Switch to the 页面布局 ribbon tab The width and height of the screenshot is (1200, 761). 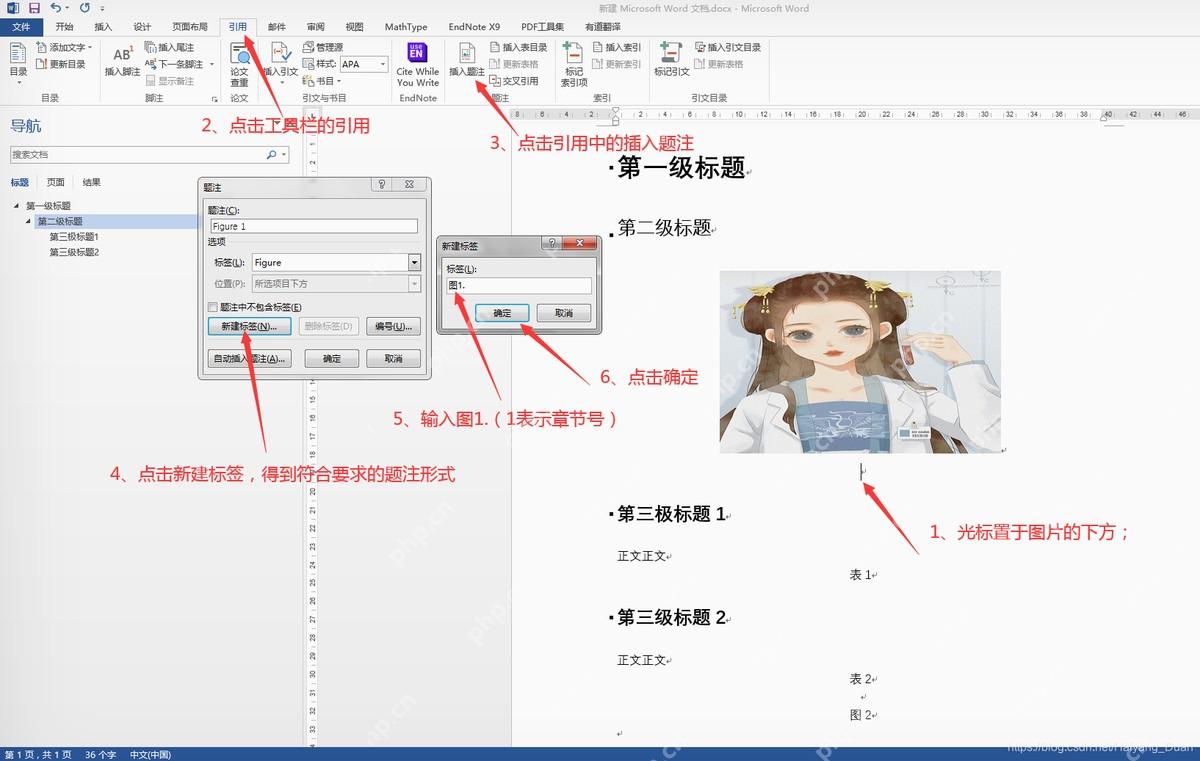(190, 27)
